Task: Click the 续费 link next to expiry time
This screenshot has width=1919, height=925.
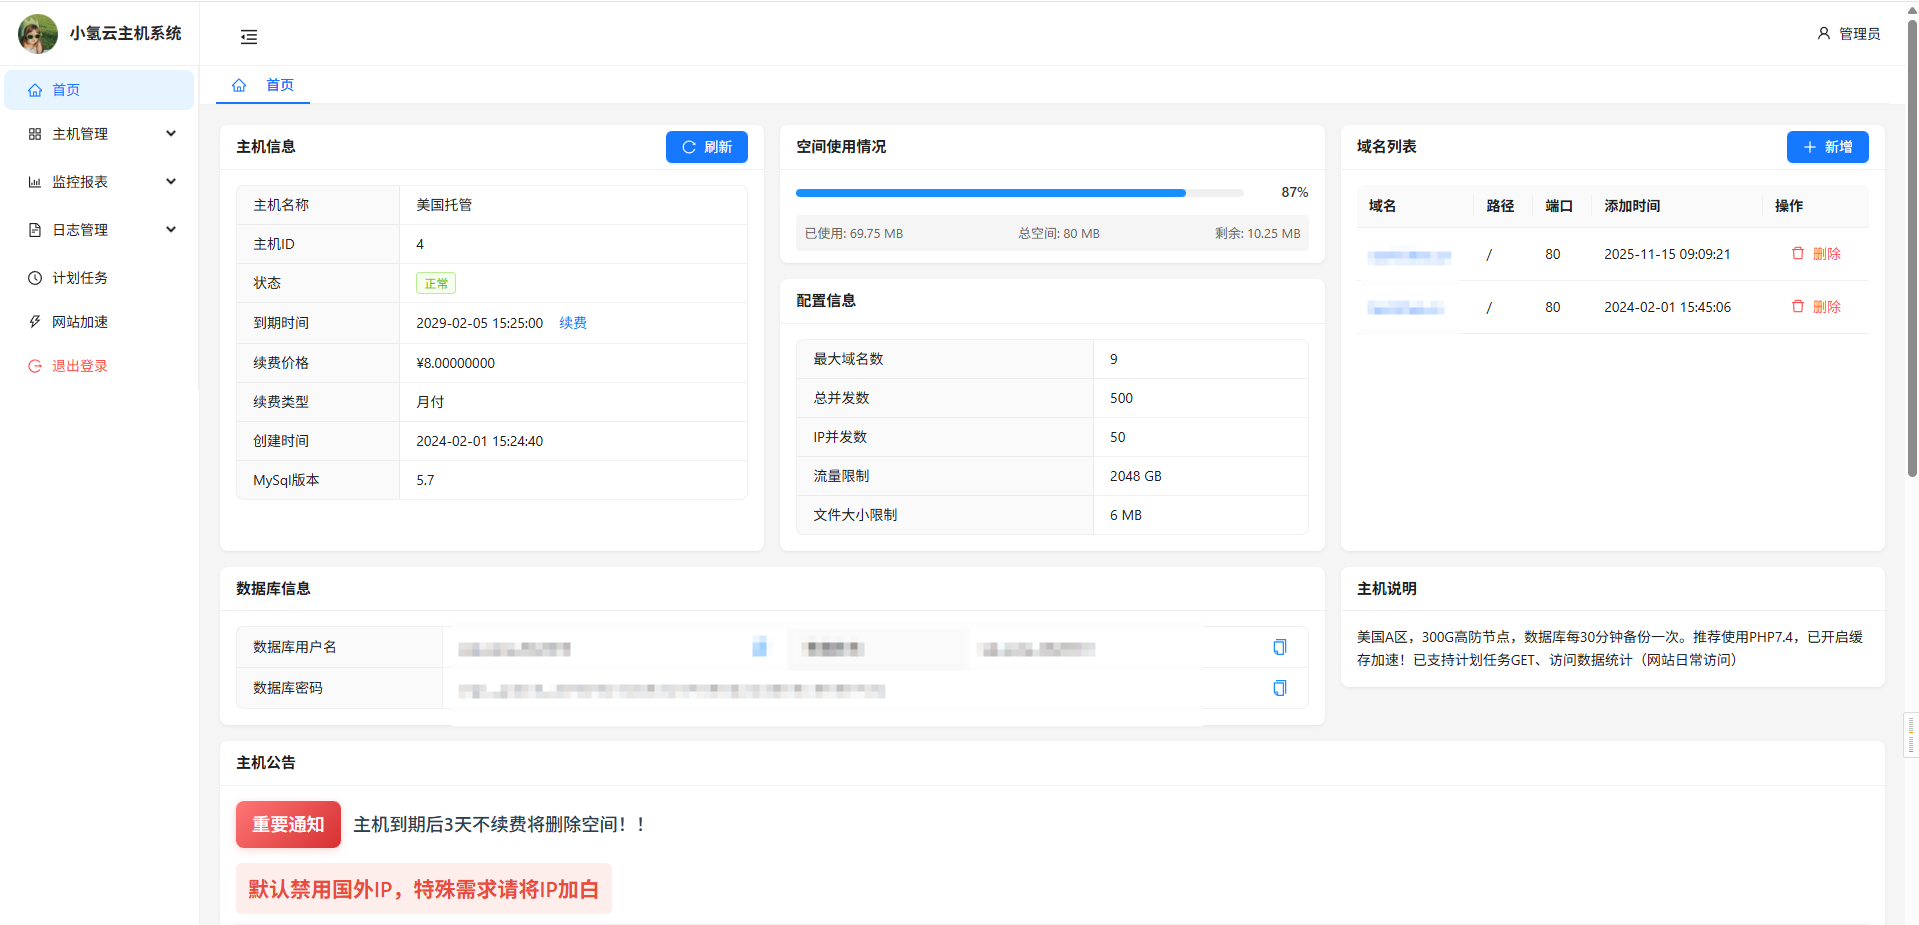Action: (x=573, y=323)
